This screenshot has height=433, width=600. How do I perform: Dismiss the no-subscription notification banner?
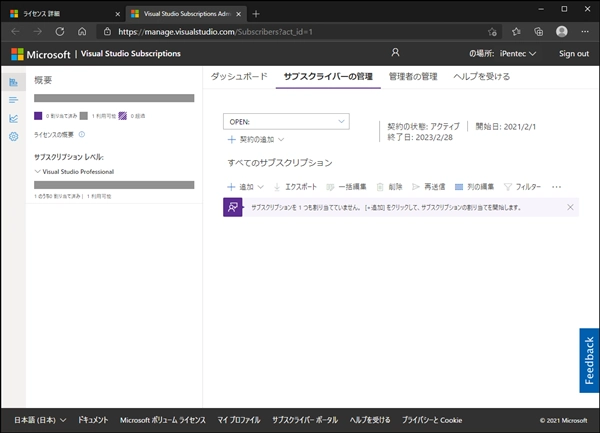pos(570,207)
